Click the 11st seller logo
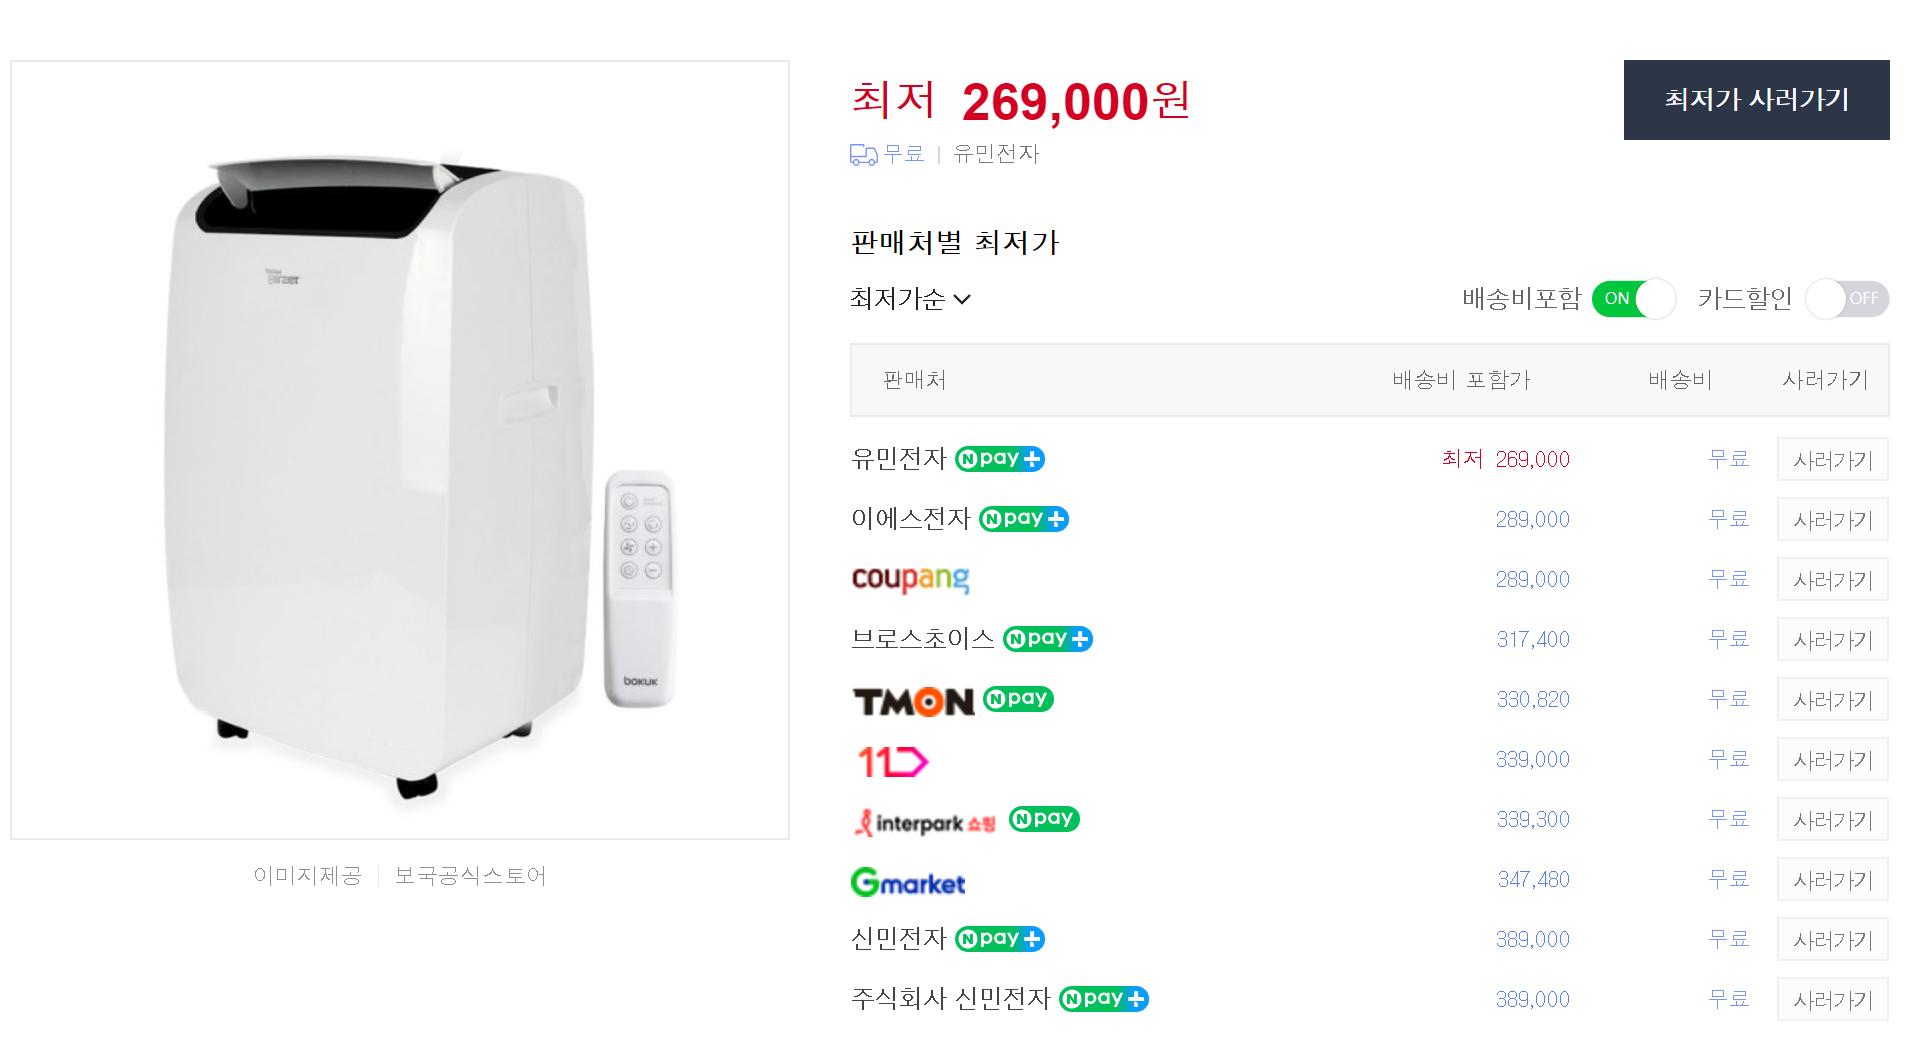The image size is (1916, 1058). click(x=893, y=762)
